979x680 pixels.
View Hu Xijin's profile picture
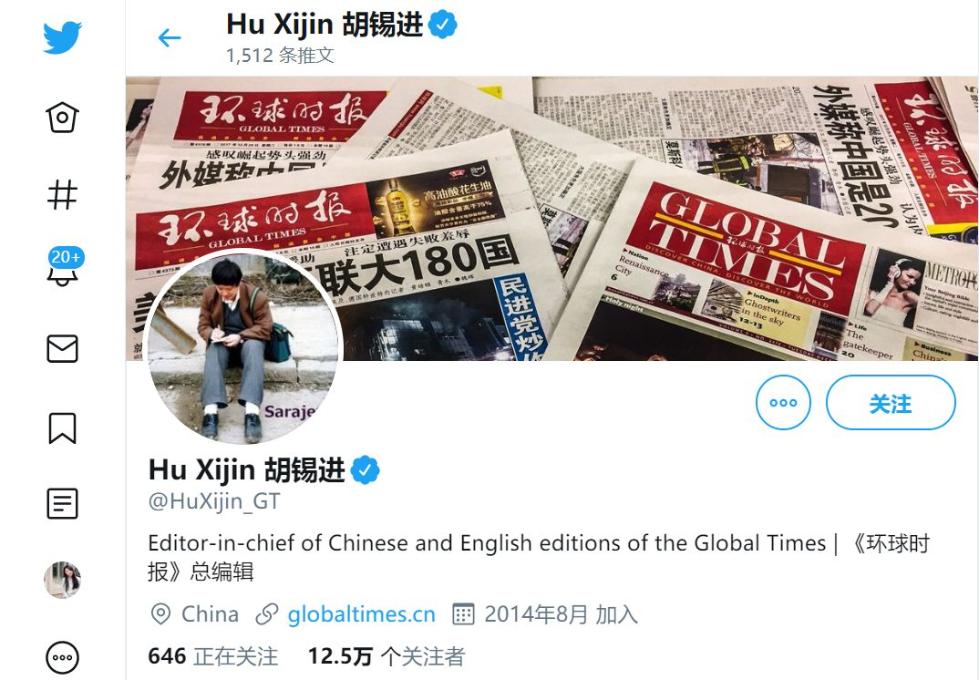point(242,347)
